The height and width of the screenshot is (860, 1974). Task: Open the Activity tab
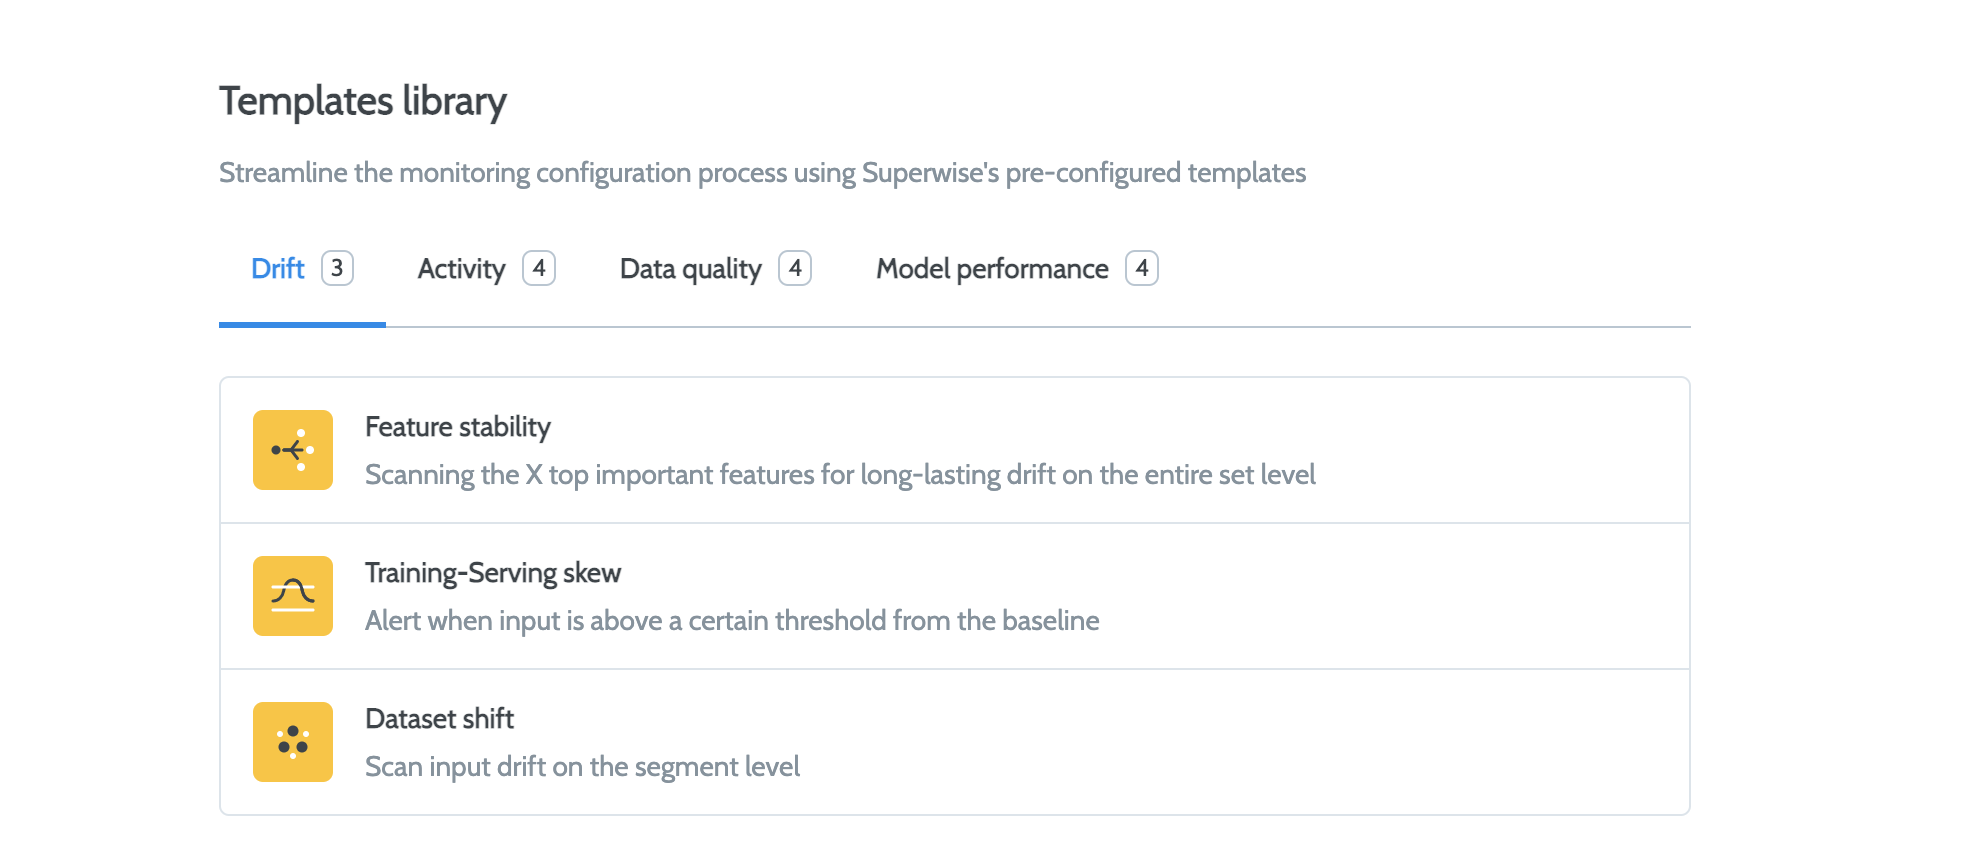(461, 269)
